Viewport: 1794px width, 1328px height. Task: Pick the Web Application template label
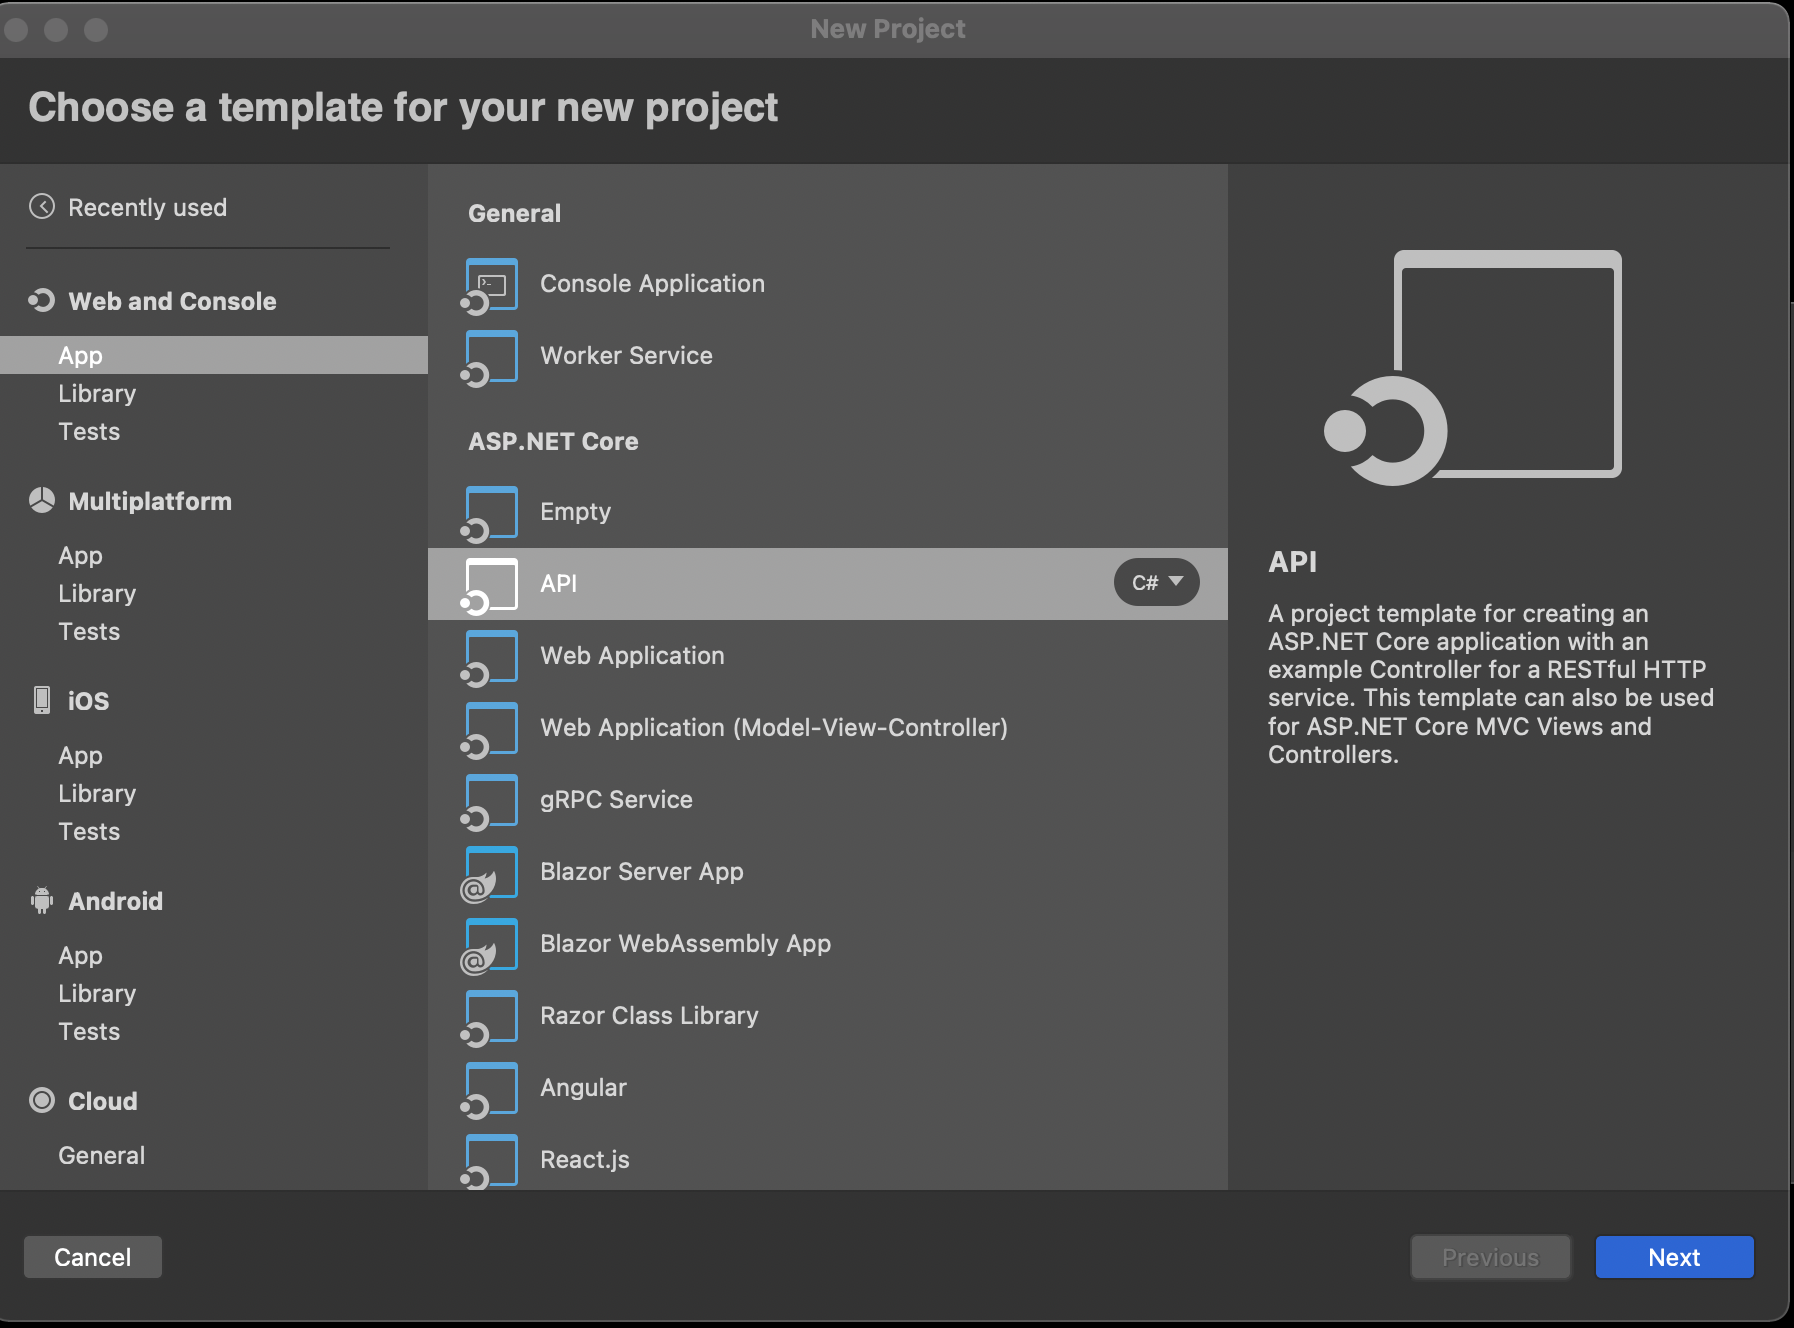(632, 656)
